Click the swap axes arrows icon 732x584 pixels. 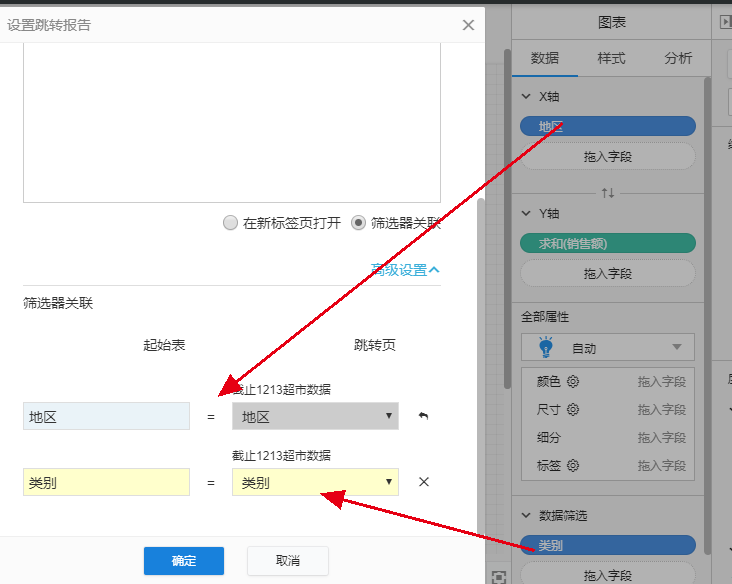pyautogui.click(x=608, y=192)
